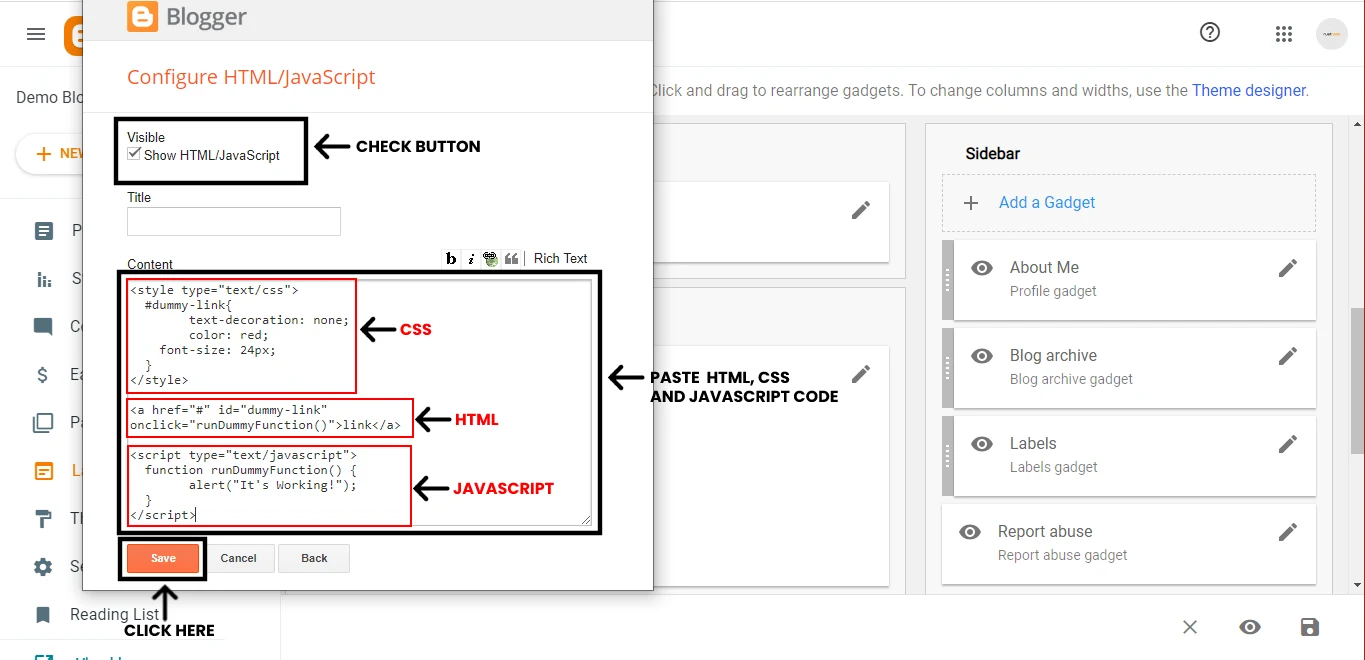Open the Posts section in Blogger sidebar

coord(44,230)
